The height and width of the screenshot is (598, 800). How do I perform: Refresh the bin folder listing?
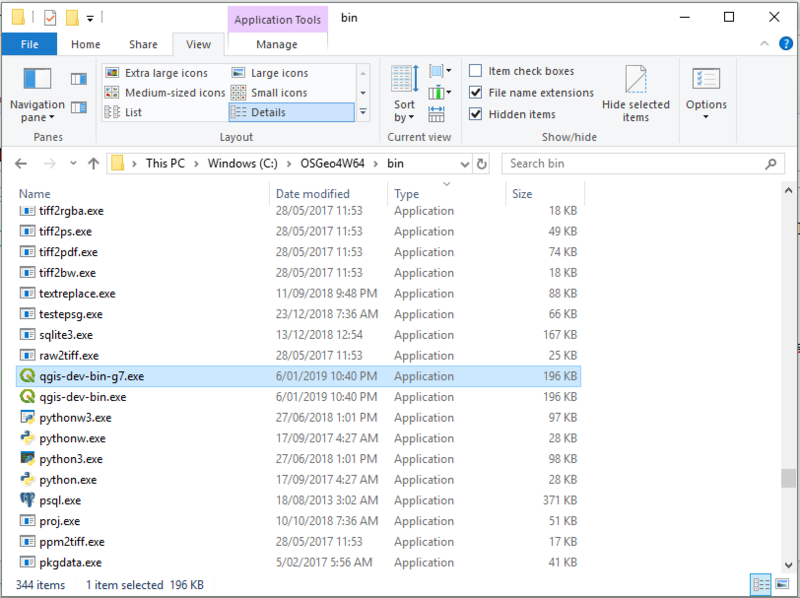[x=482, y=164]
